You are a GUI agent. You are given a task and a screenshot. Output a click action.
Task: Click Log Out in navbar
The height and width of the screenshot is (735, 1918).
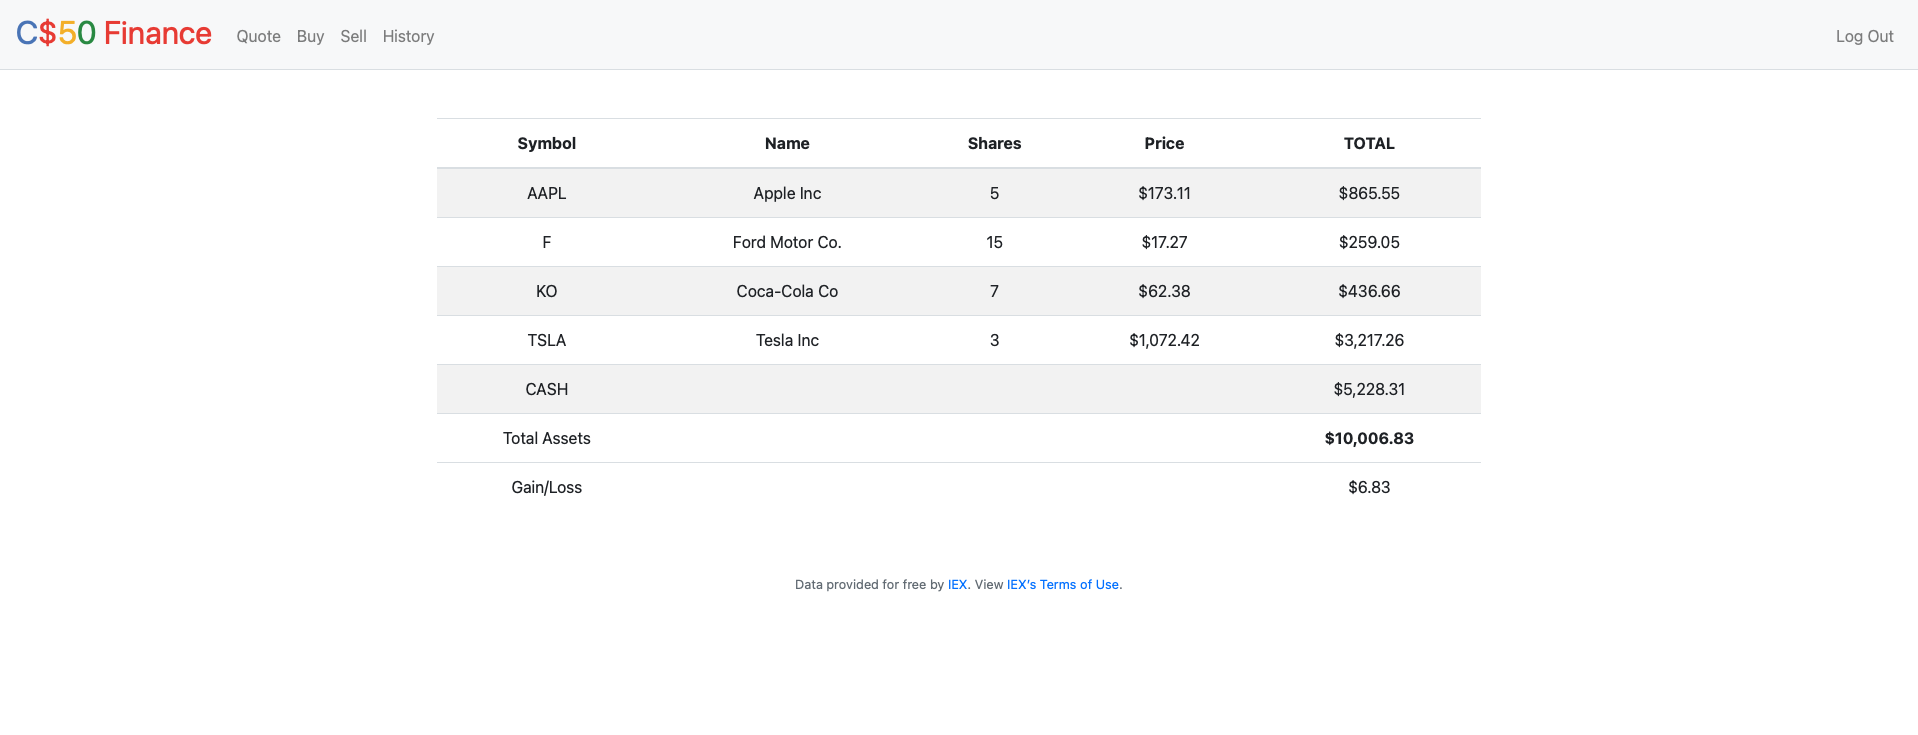(1864, 36)
